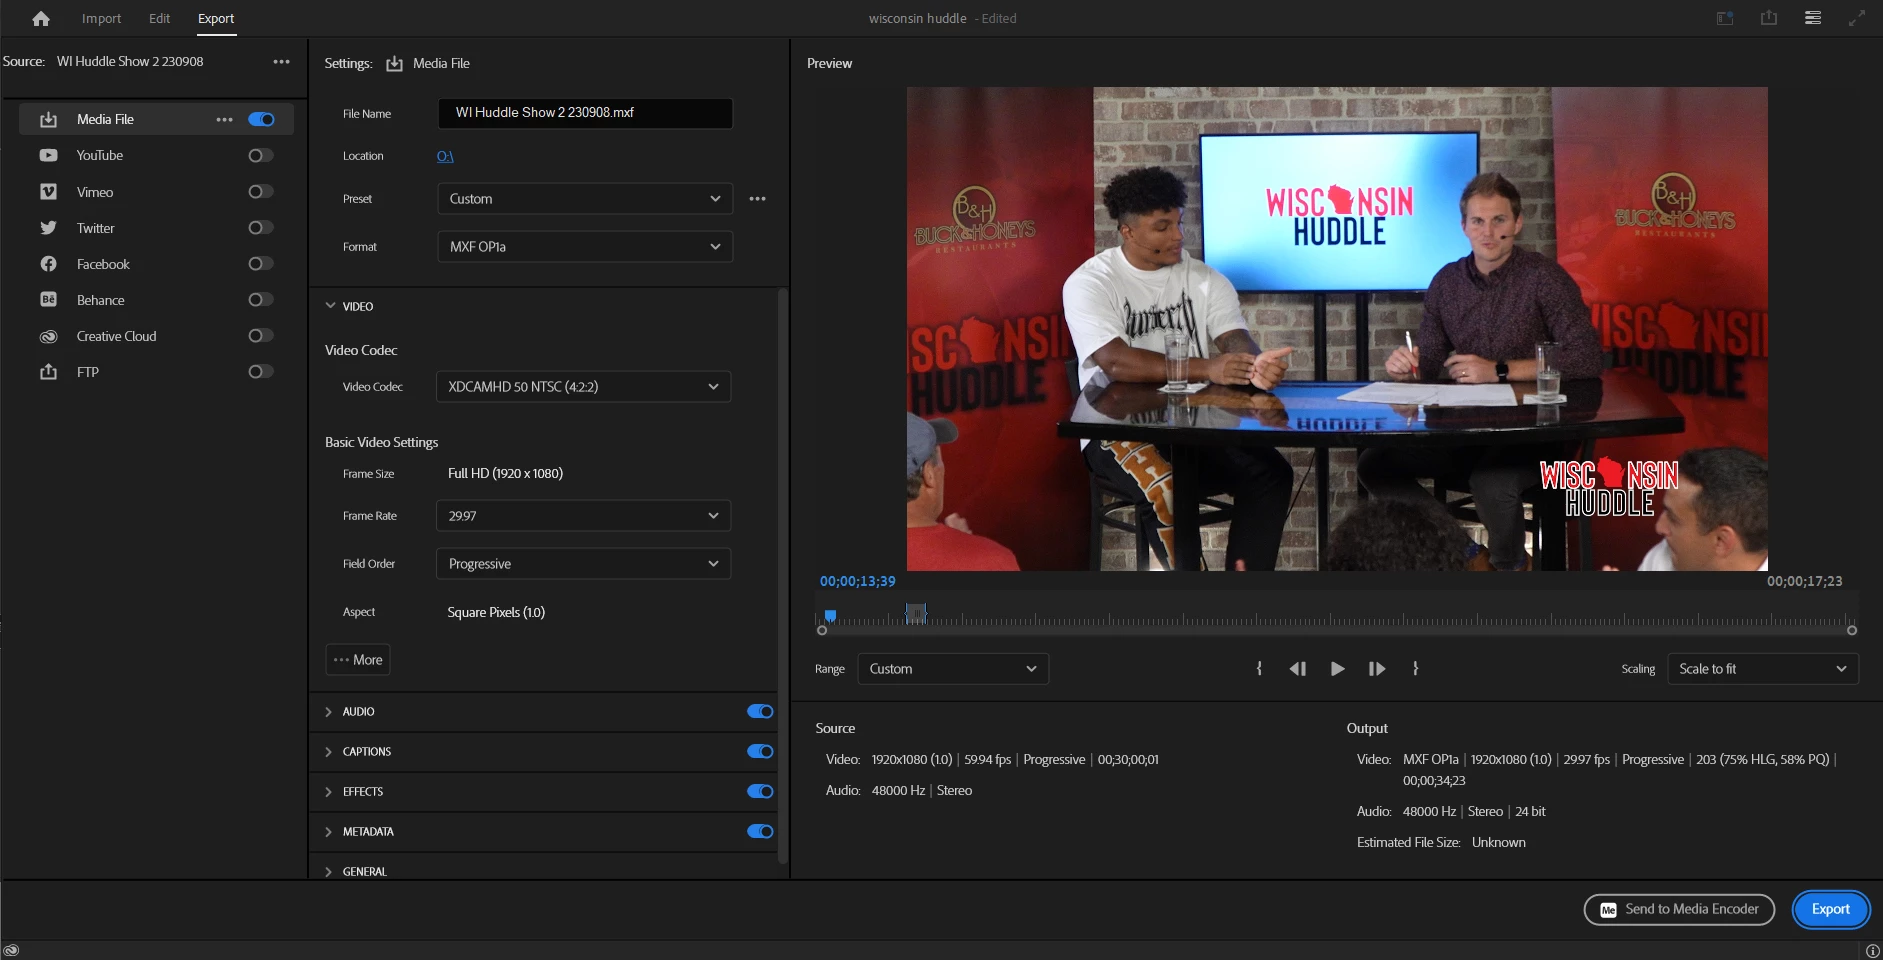Enable the Vimeo destination toggle

pyautogui.click(x=261, y=191)
